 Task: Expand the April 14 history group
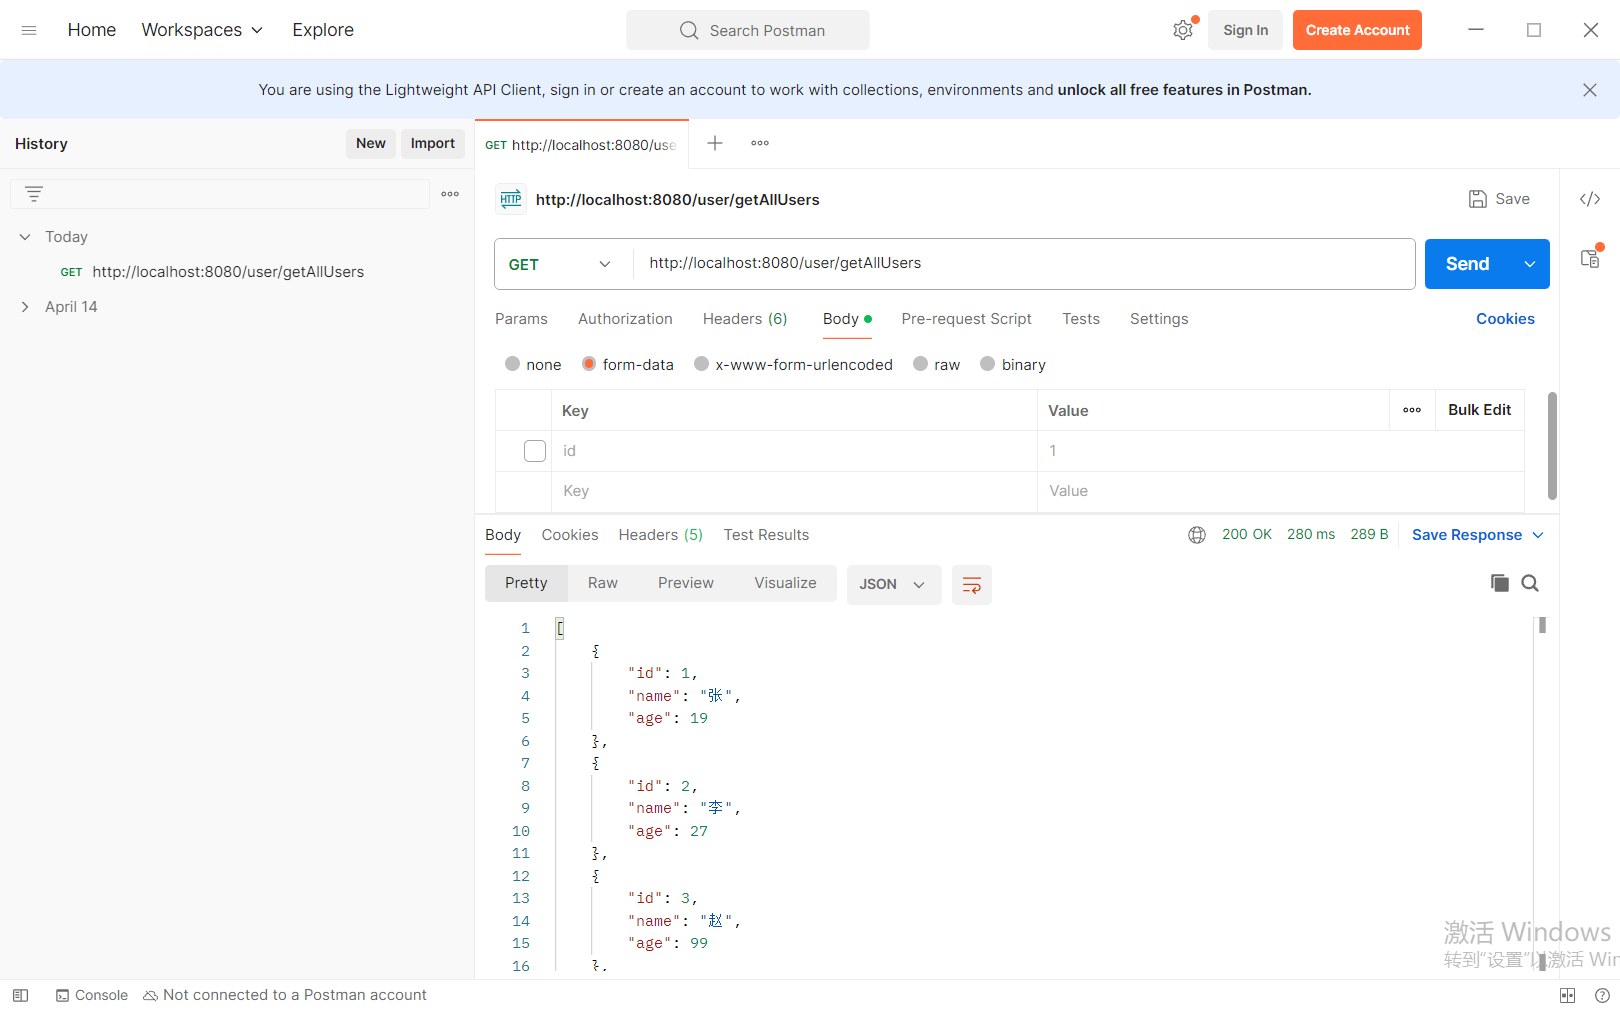pyautogui.click(x=25, y=306)
